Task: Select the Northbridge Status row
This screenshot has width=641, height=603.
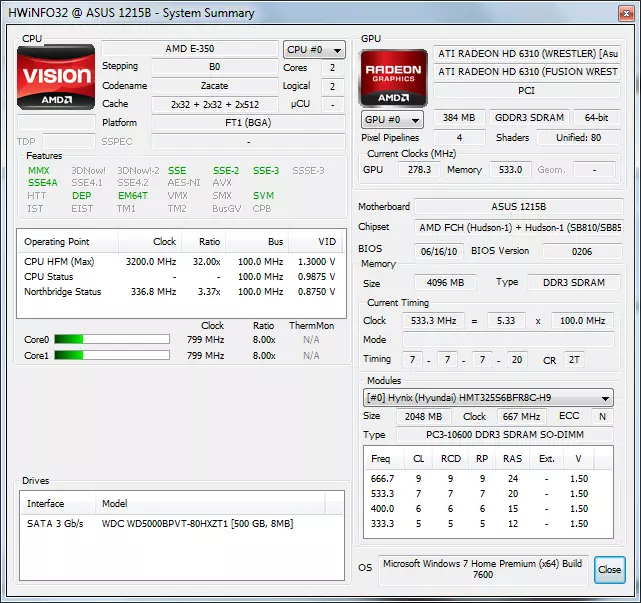Action: point(181,291)
